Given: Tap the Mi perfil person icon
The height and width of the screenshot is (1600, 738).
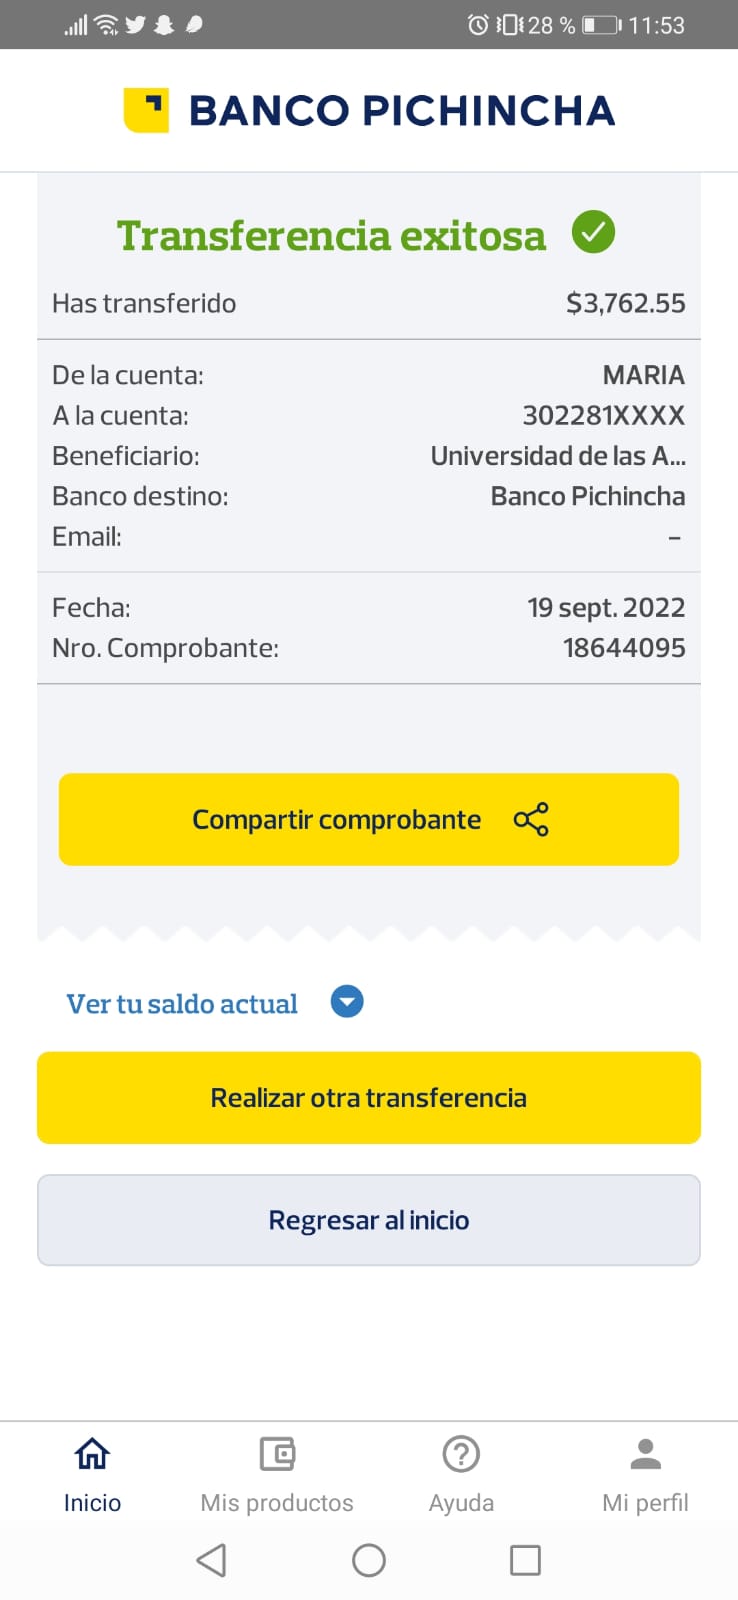Looking at the screenshot, I should coord(646,1453).
